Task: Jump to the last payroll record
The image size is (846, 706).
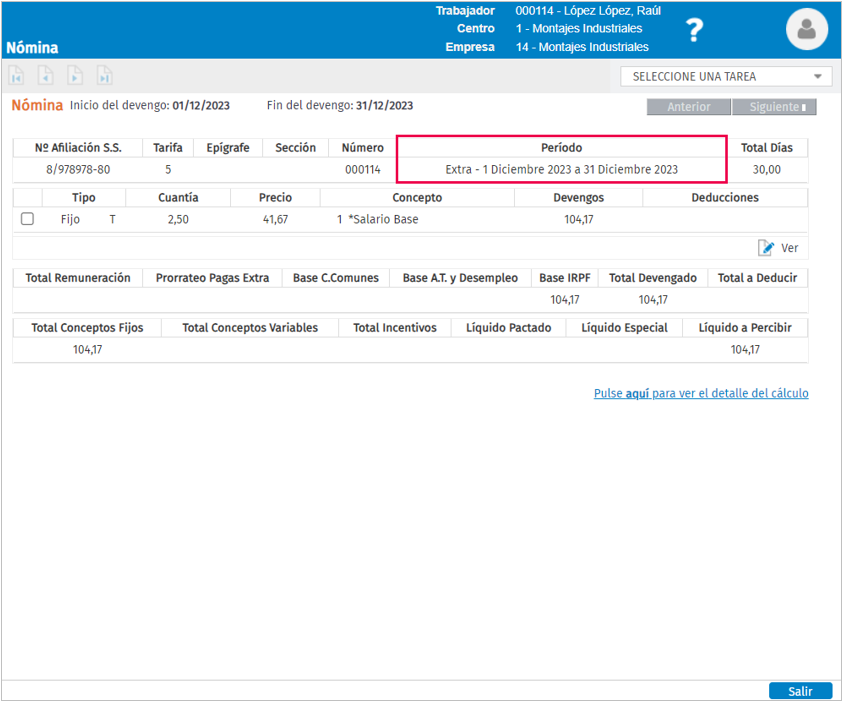Action: (104, 76)
